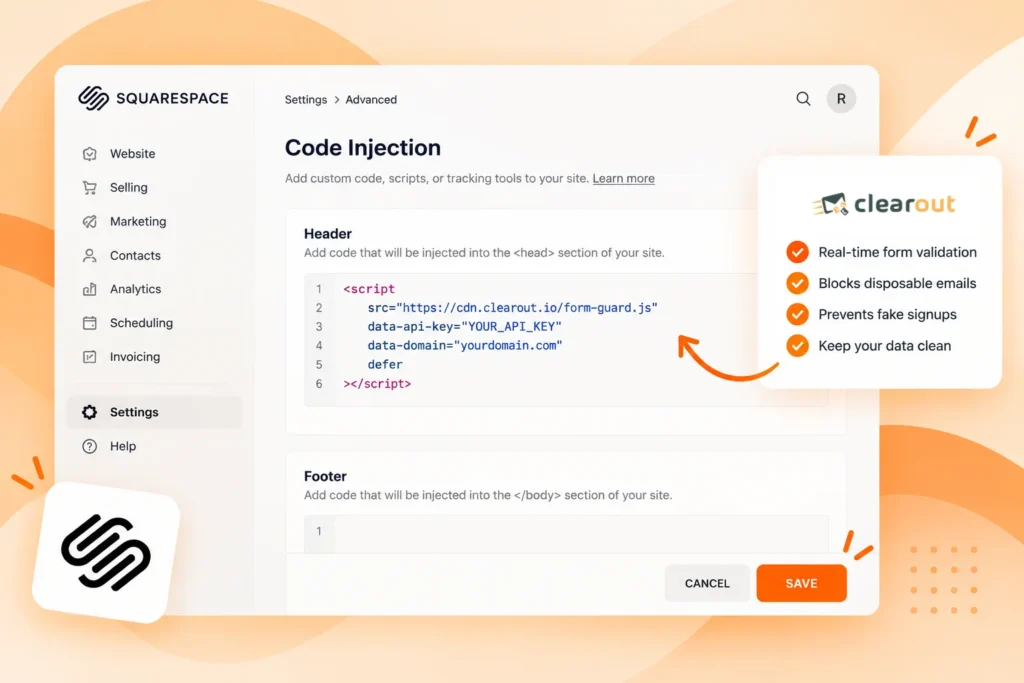Click Advanced in the breadcrumb
1024x683 pixels.
click(x=371, y=99)
